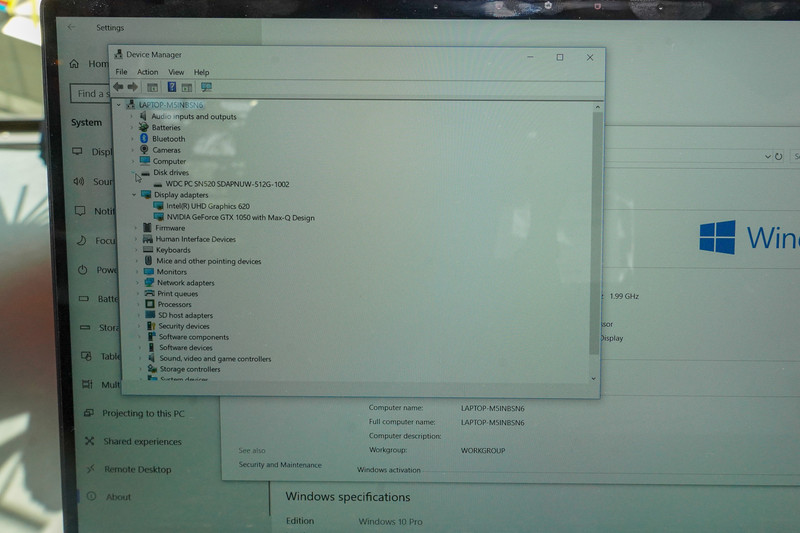Click the Home icon in Settings
This screenshot has height=533, width=800.
pos(74,64)
